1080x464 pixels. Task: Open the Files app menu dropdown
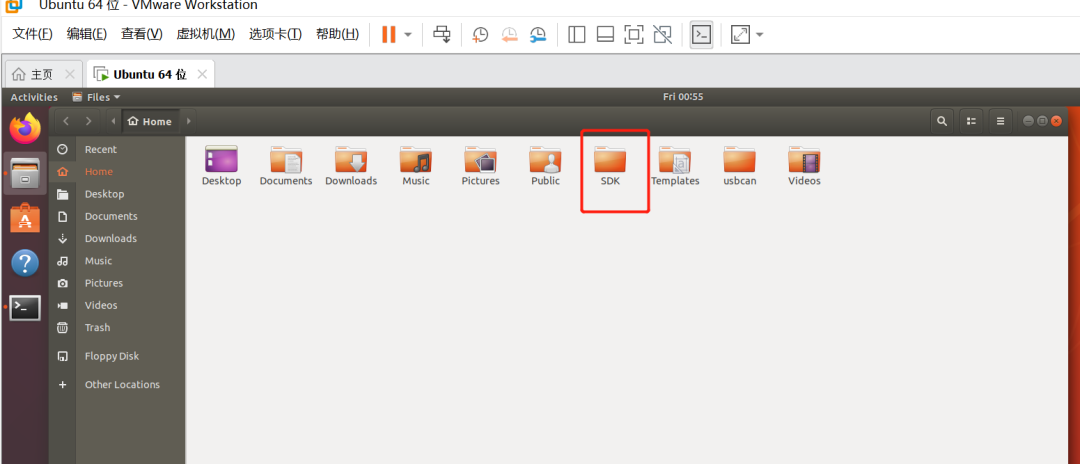tap(96, 97)
